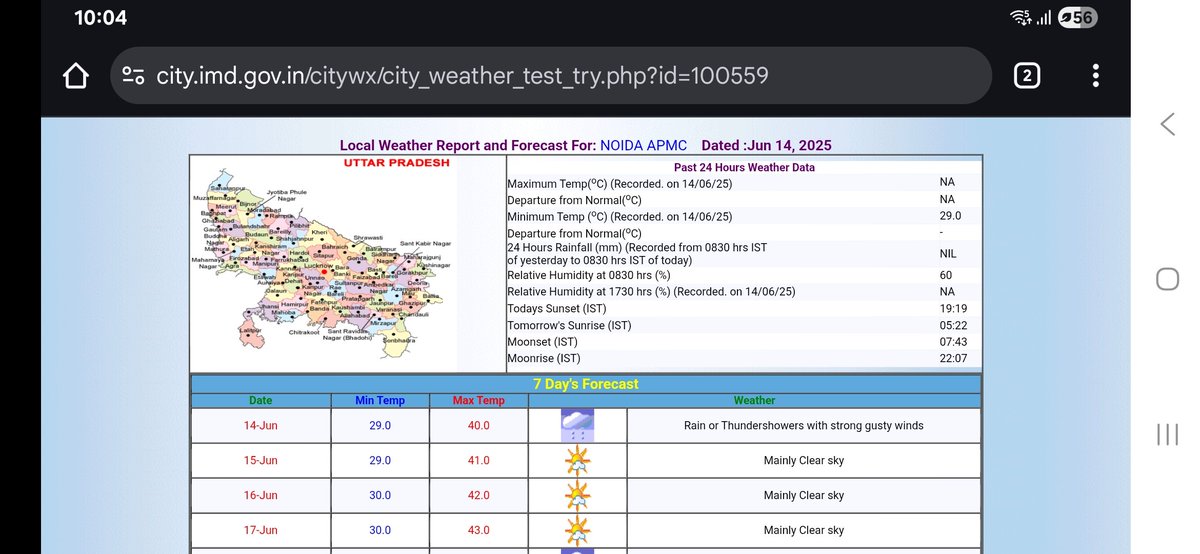Viewport: 1200px width, 554px height.
Task: Click the NOIDA APMC station link
Action: click(643, 145)
